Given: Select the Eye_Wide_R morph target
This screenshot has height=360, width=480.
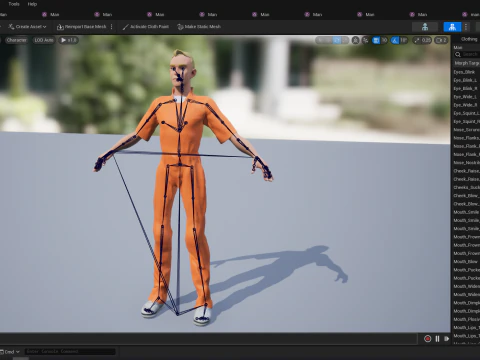Looking at the screenshot, I should pos(466,105).
